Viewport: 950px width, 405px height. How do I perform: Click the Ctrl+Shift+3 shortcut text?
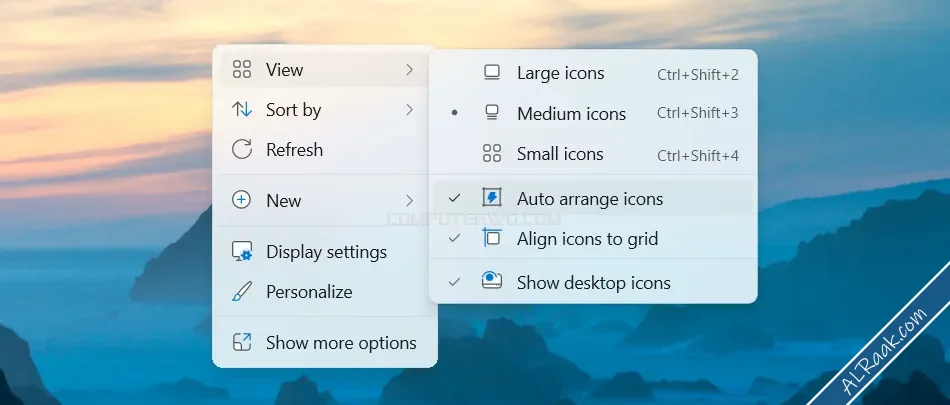(x=698, y=113)
